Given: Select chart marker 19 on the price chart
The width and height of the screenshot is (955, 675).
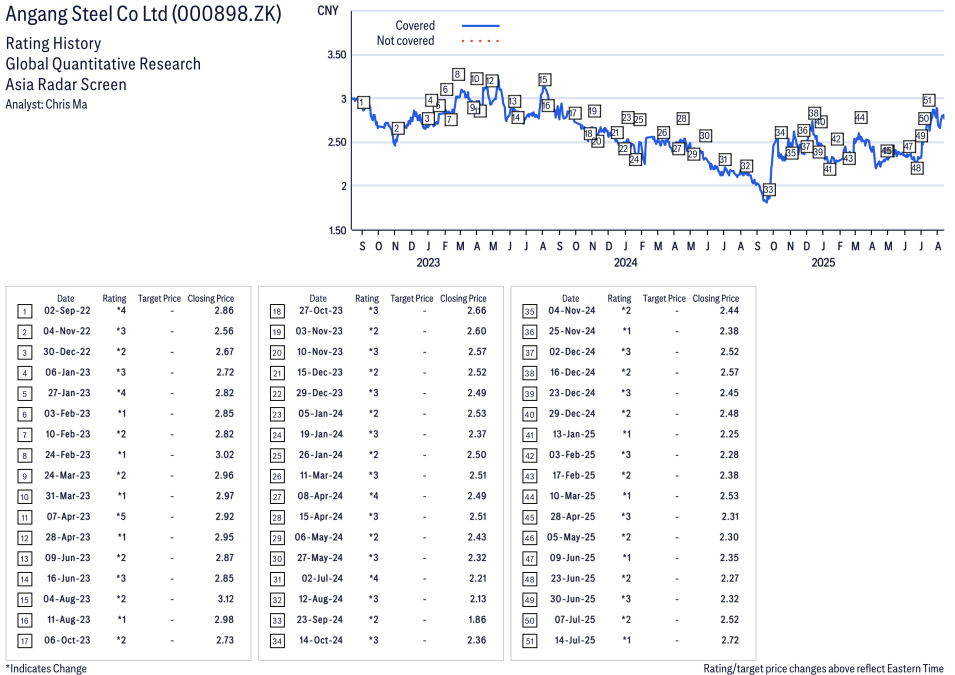Looking at the screenshot, I should point(593,111).
